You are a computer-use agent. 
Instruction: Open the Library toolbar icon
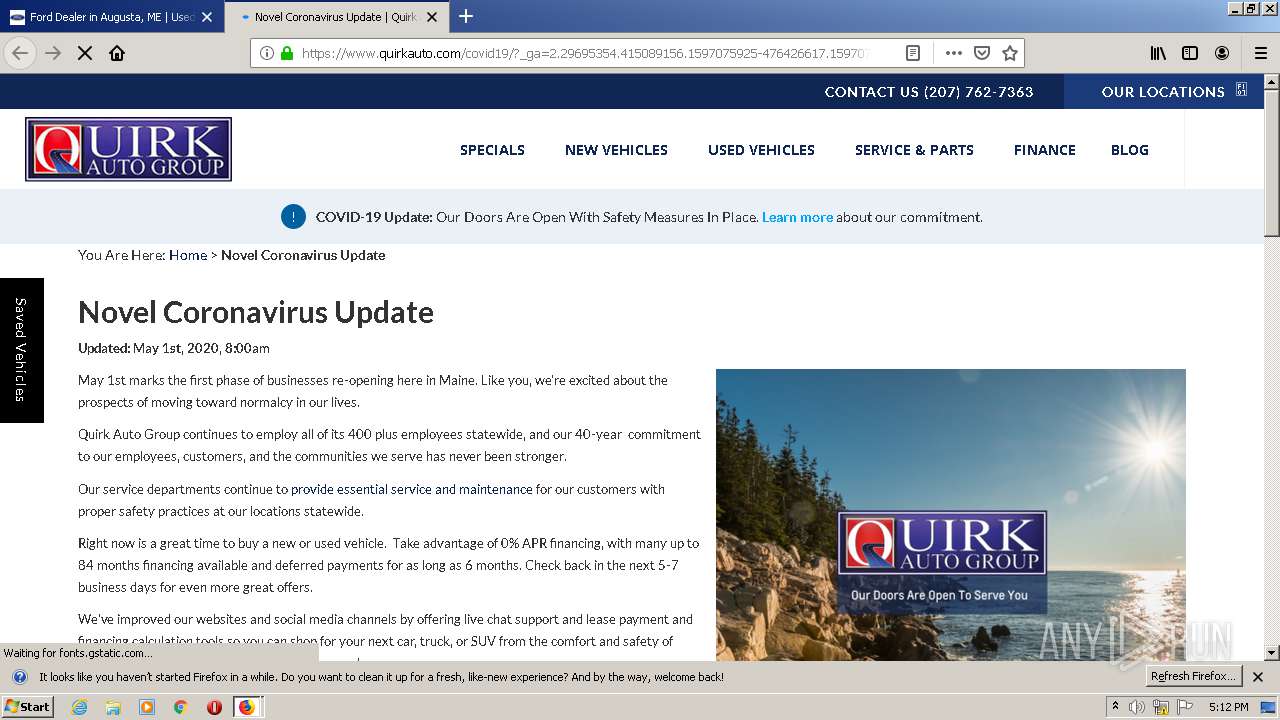(1158, 53)
